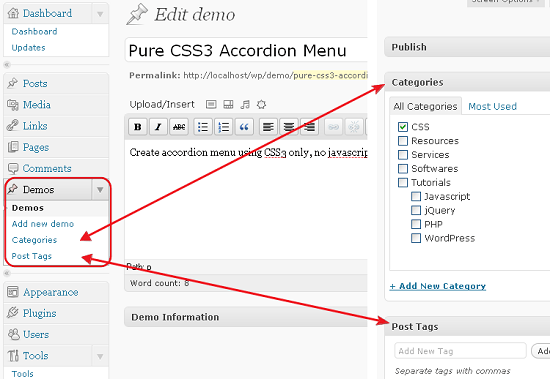Click the Add New Category link
This screenshot has width=550, height=379.
pos(438,286)
